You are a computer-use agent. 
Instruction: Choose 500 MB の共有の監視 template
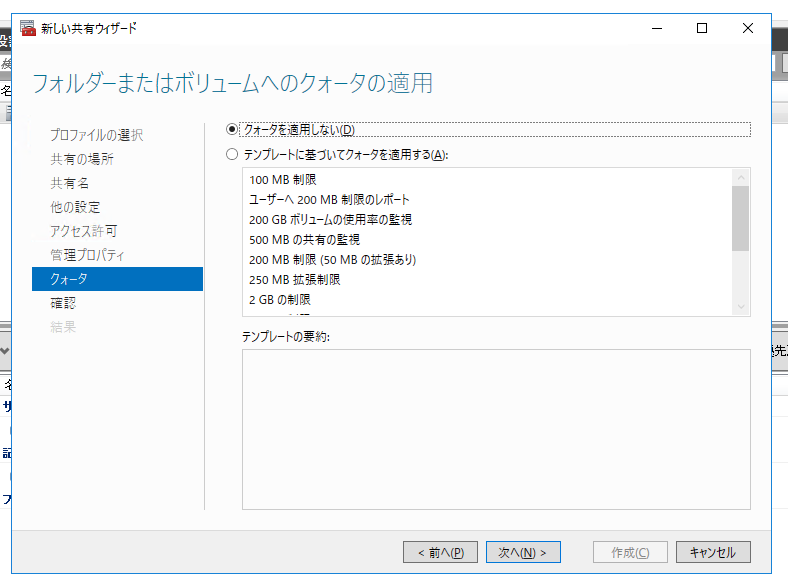(305, 240)
